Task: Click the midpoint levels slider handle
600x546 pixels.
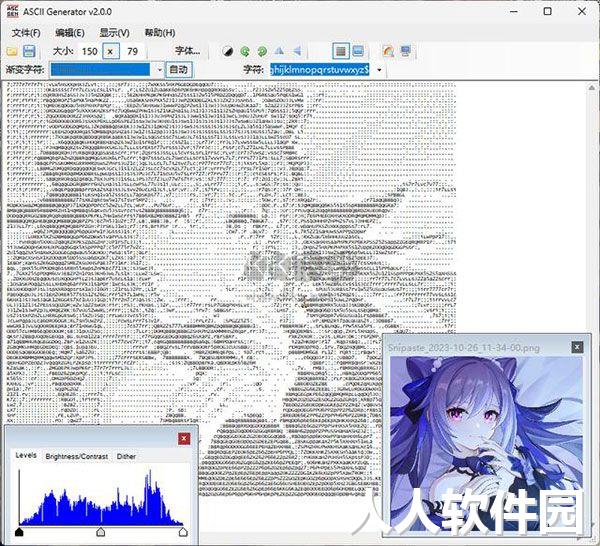Action: click(101, 532)
